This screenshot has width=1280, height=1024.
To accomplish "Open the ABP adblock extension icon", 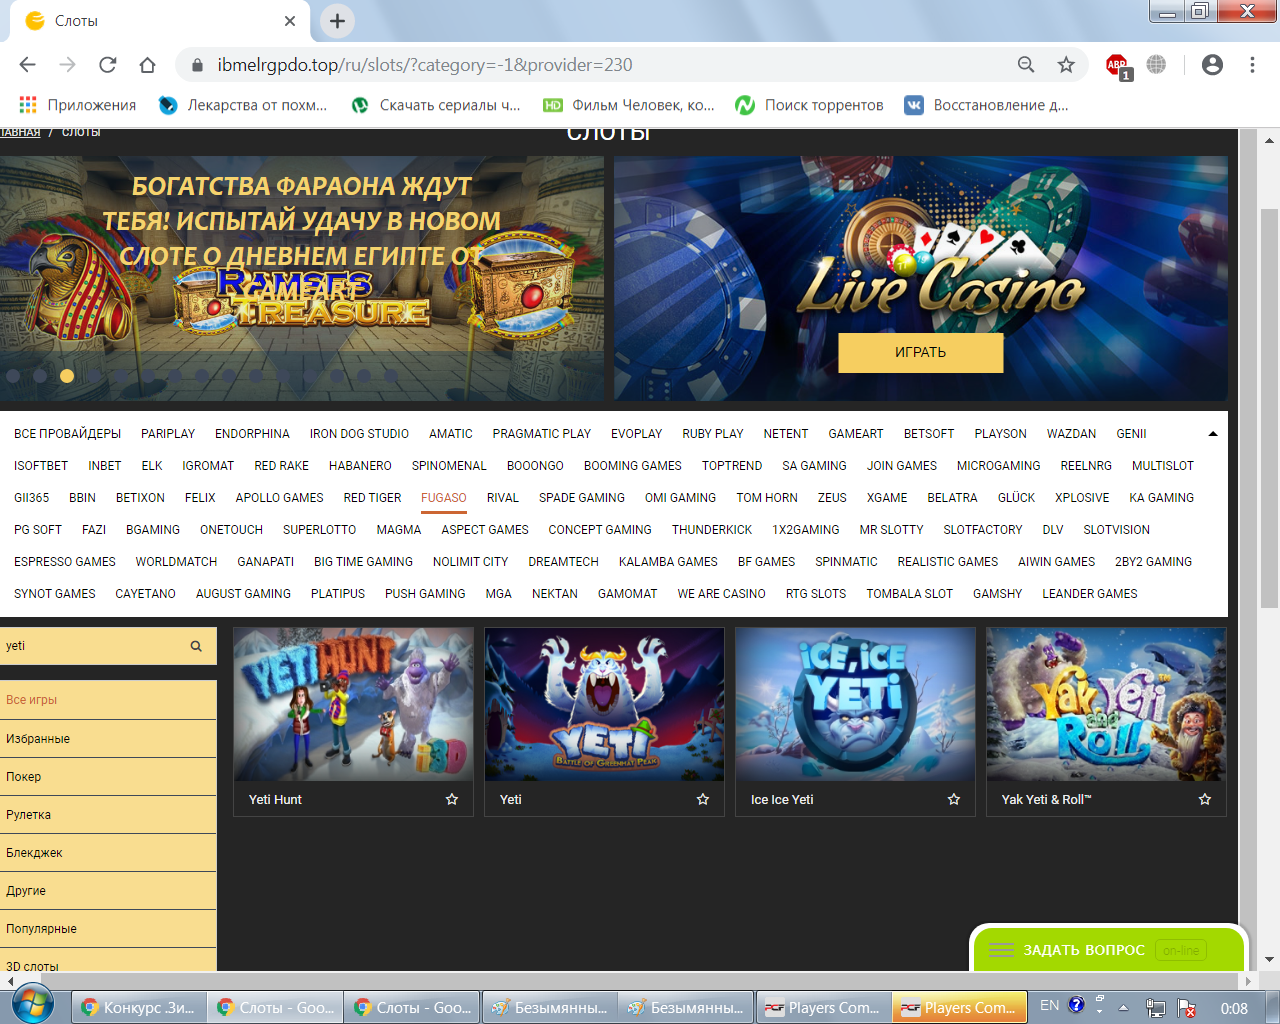I will 1118,66.
